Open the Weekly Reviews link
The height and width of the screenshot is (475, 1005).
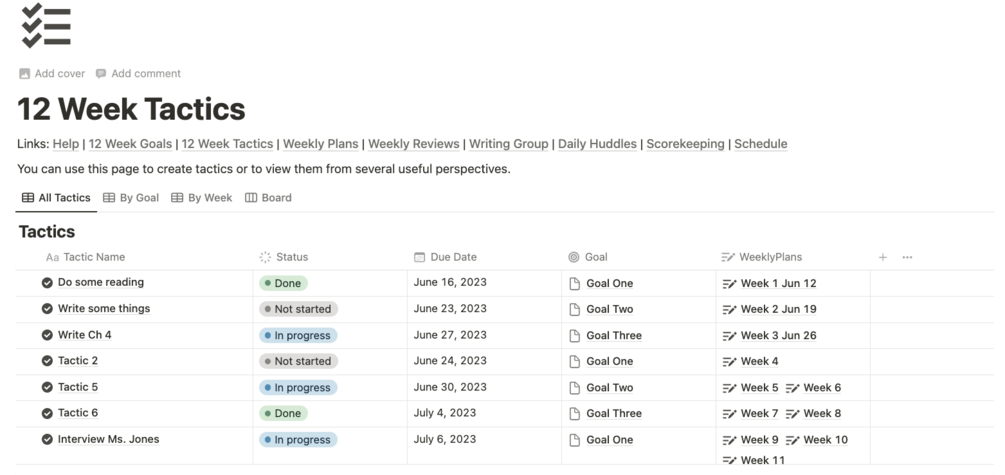413,144
